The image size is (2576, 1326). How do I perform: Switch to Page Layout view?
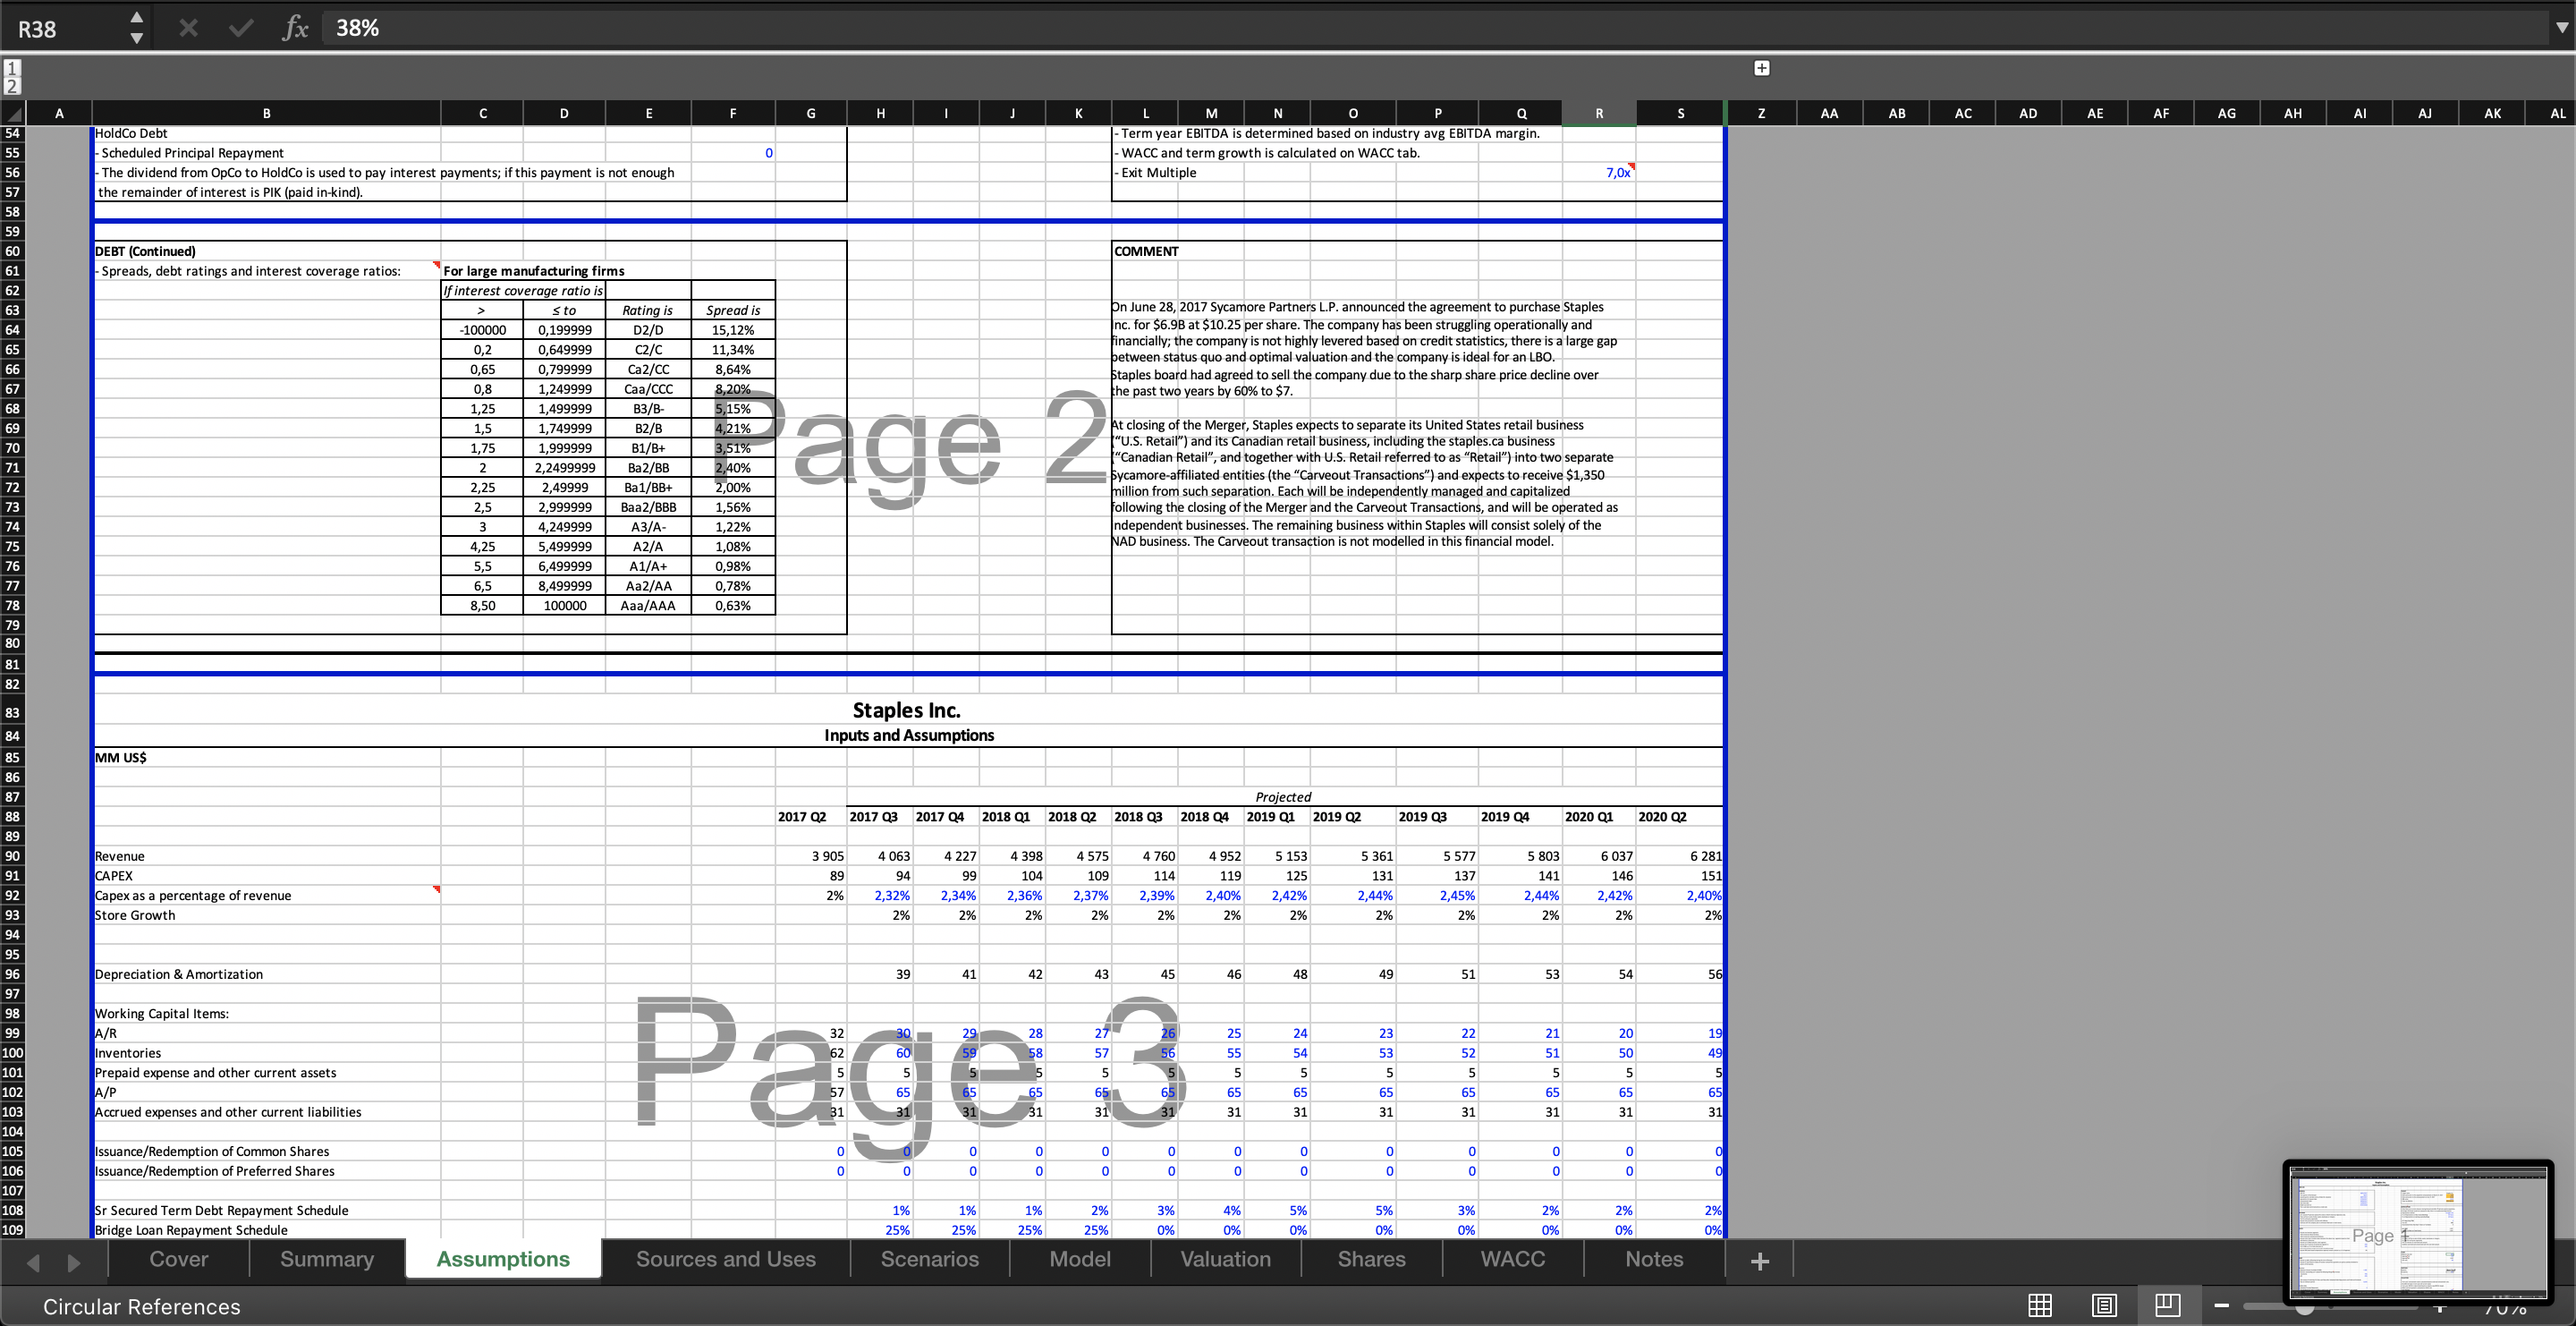(x=2104, y=1305)
